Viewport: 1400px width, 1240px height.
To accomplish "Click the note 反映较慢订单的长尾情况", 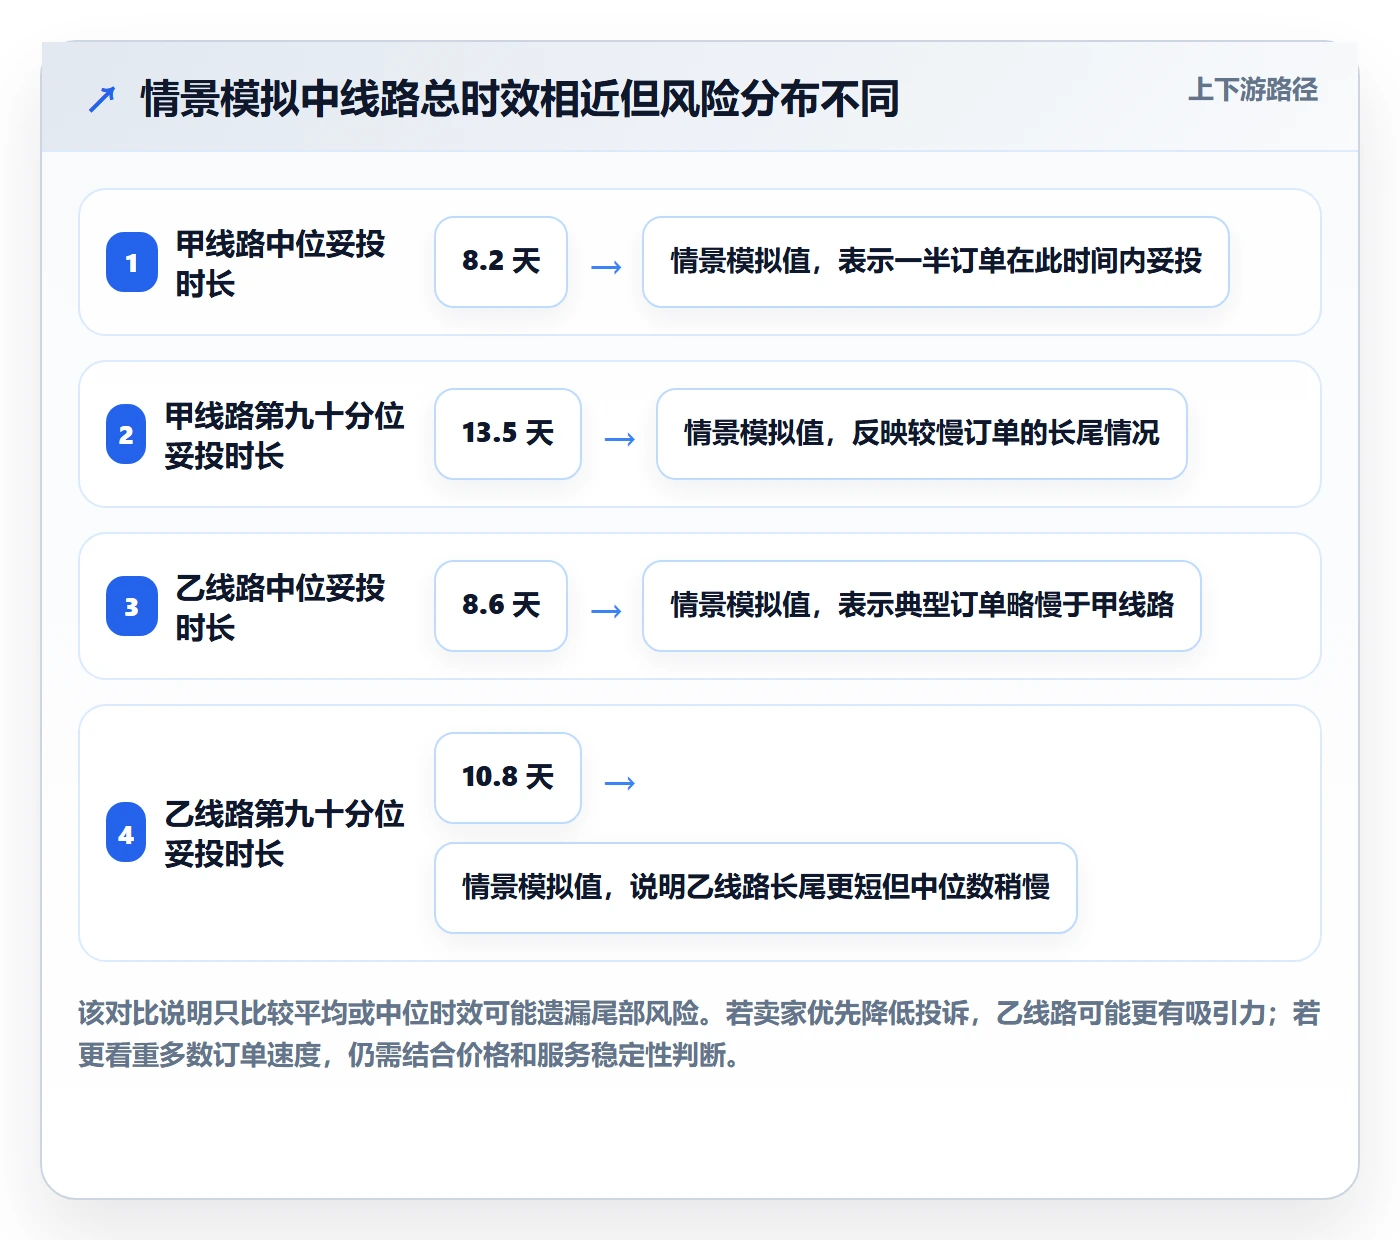I will tap(922, 434).
